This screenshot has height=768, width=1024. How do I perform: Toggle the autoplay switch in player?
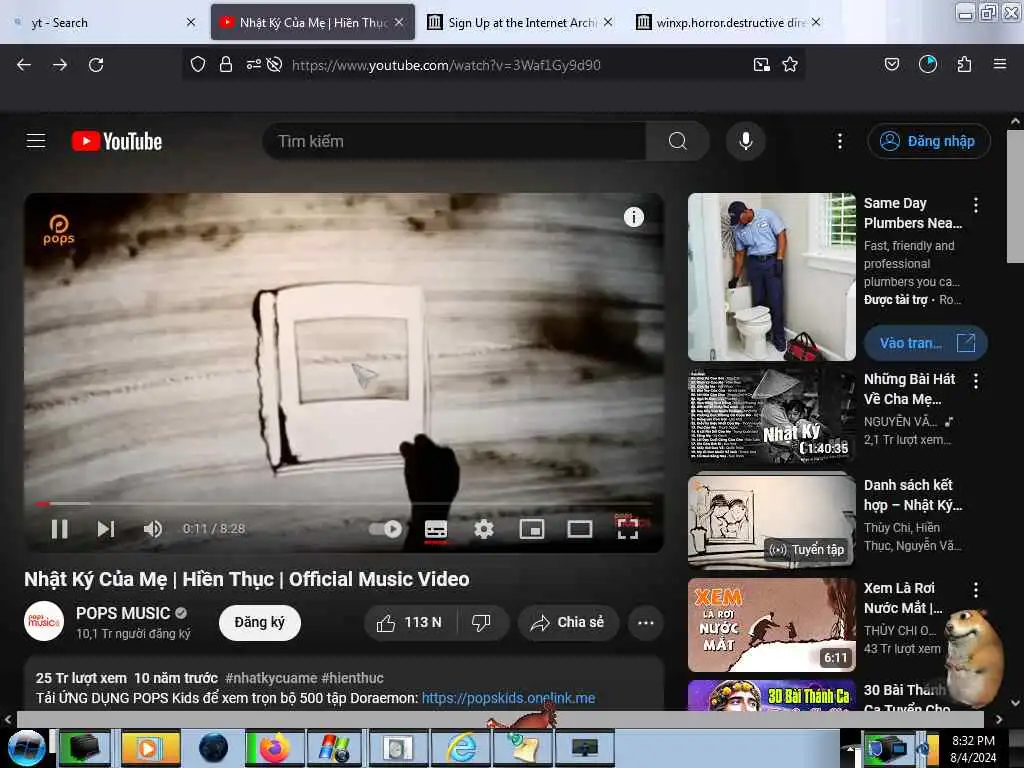[x=385, y=529]
